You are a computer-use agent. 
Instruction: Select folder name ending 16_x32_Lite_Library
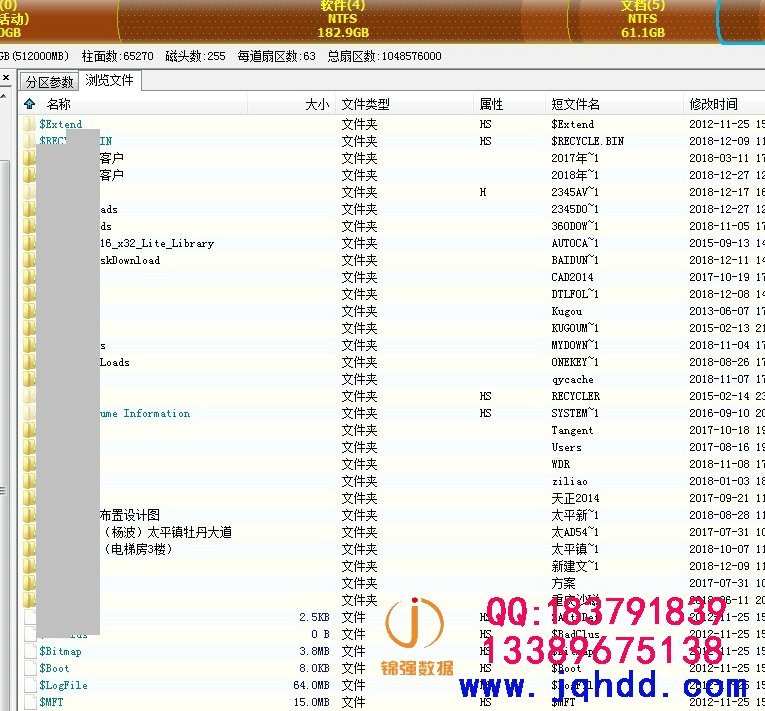click(x=157, y=243)
